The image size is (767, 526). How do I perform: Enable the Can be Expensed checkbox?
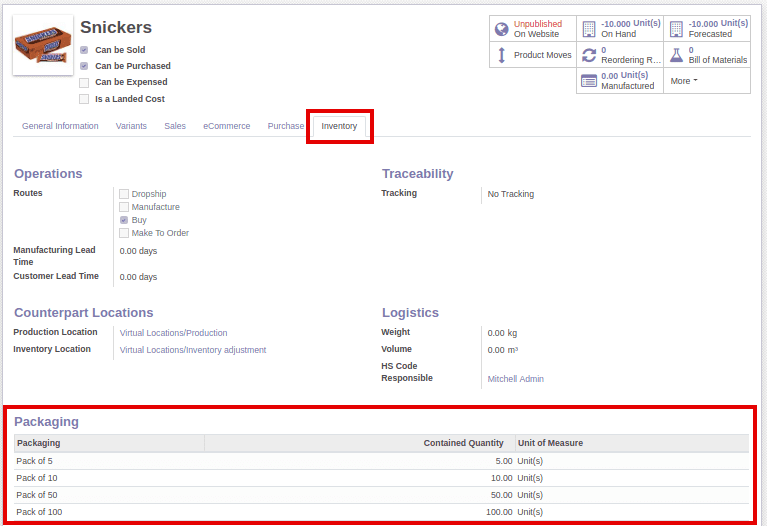click(84, 82)
